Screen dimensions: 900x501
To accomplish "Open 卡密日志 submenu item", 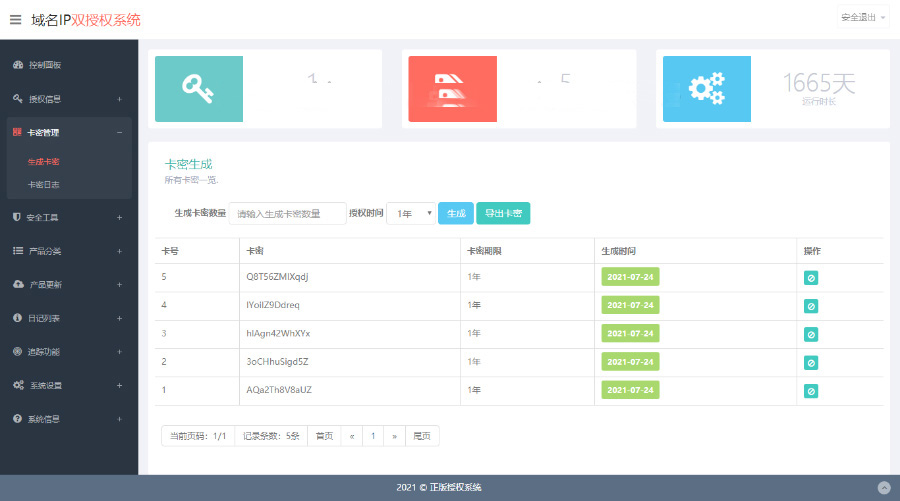I will click(x=43, y=184).
